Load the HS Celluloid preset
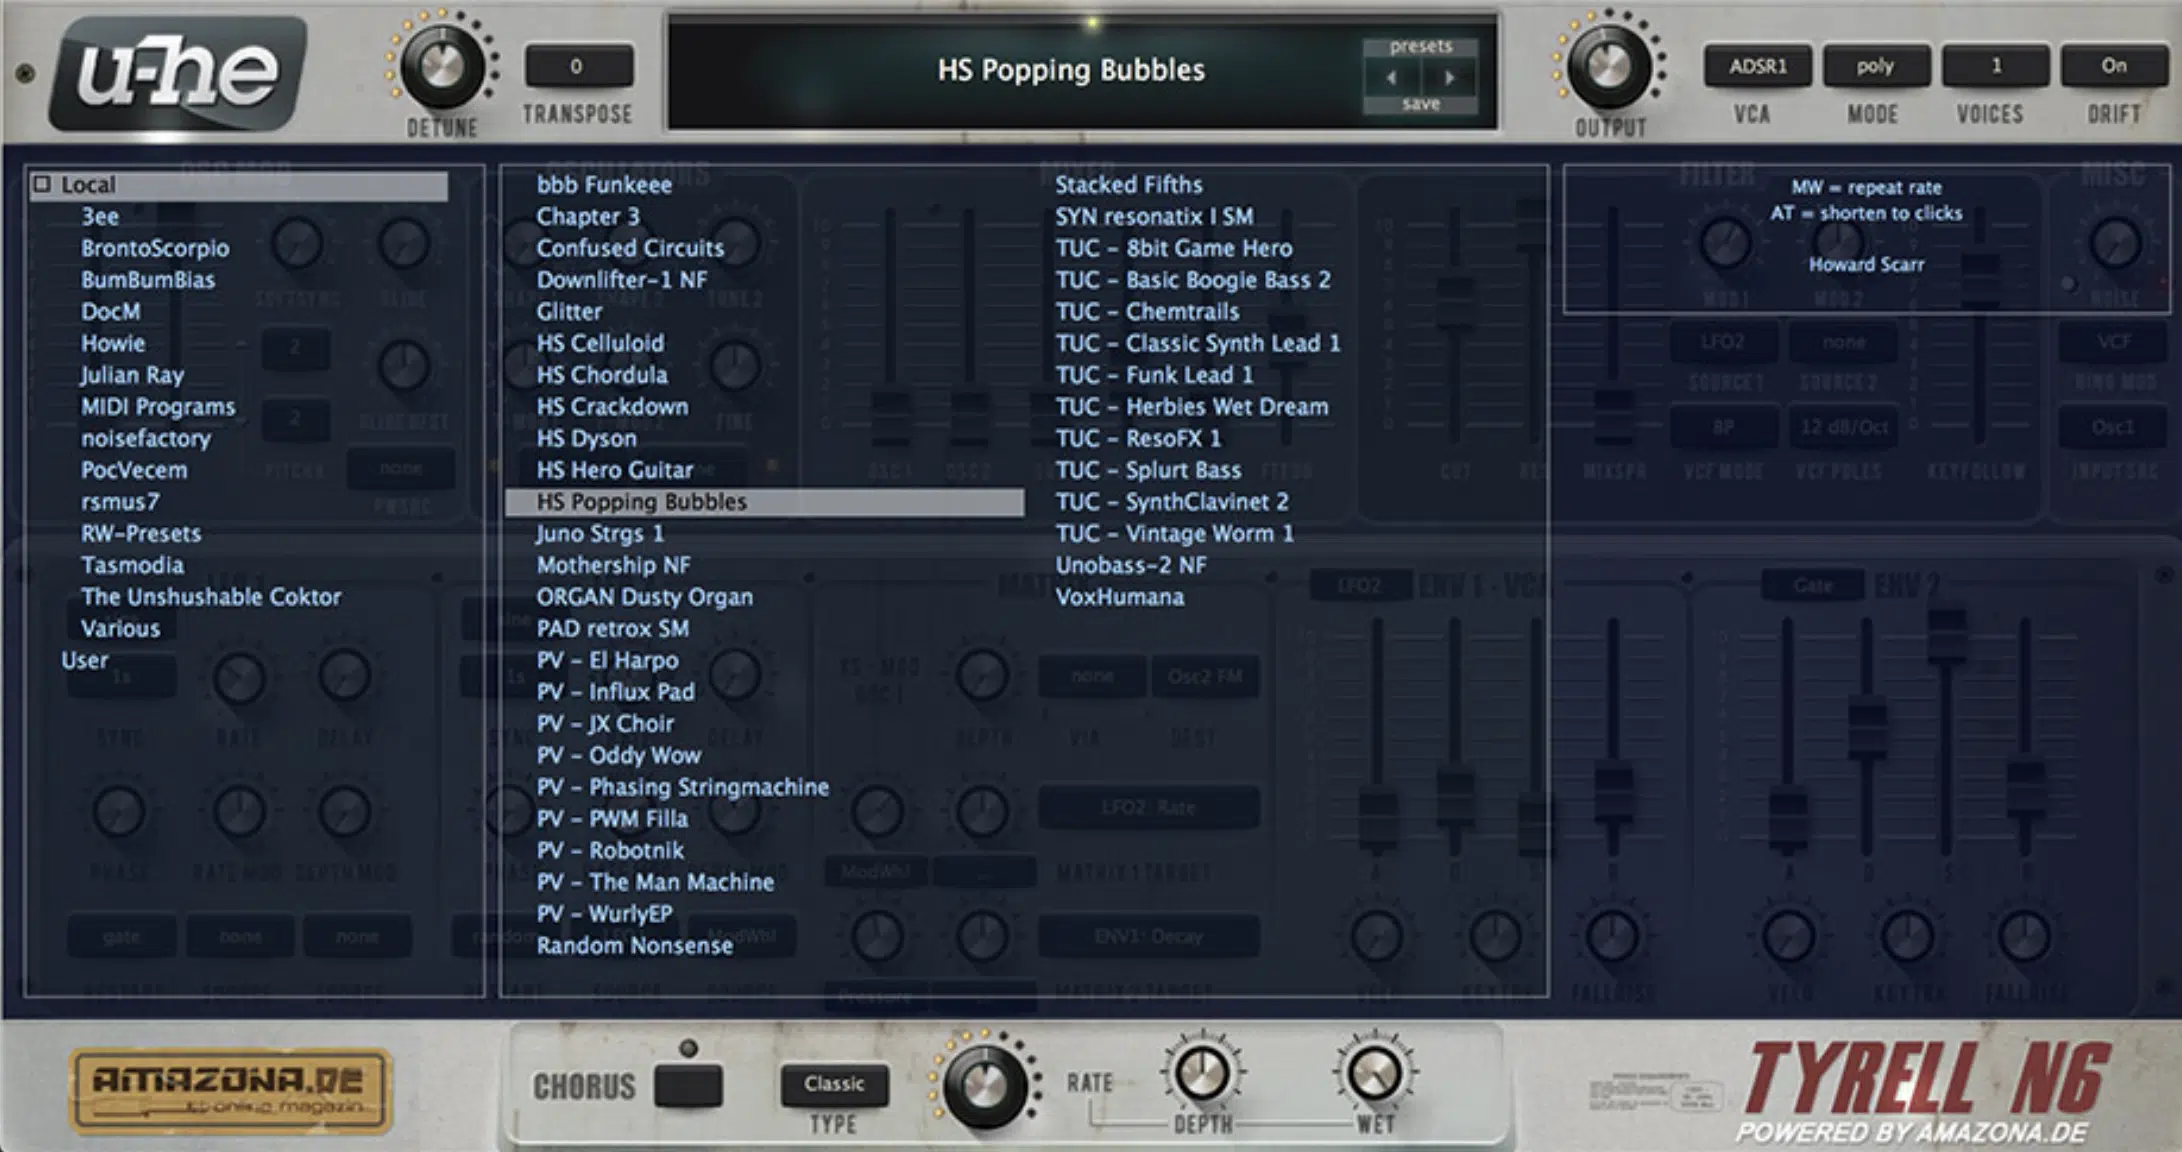 pos(600,343)
